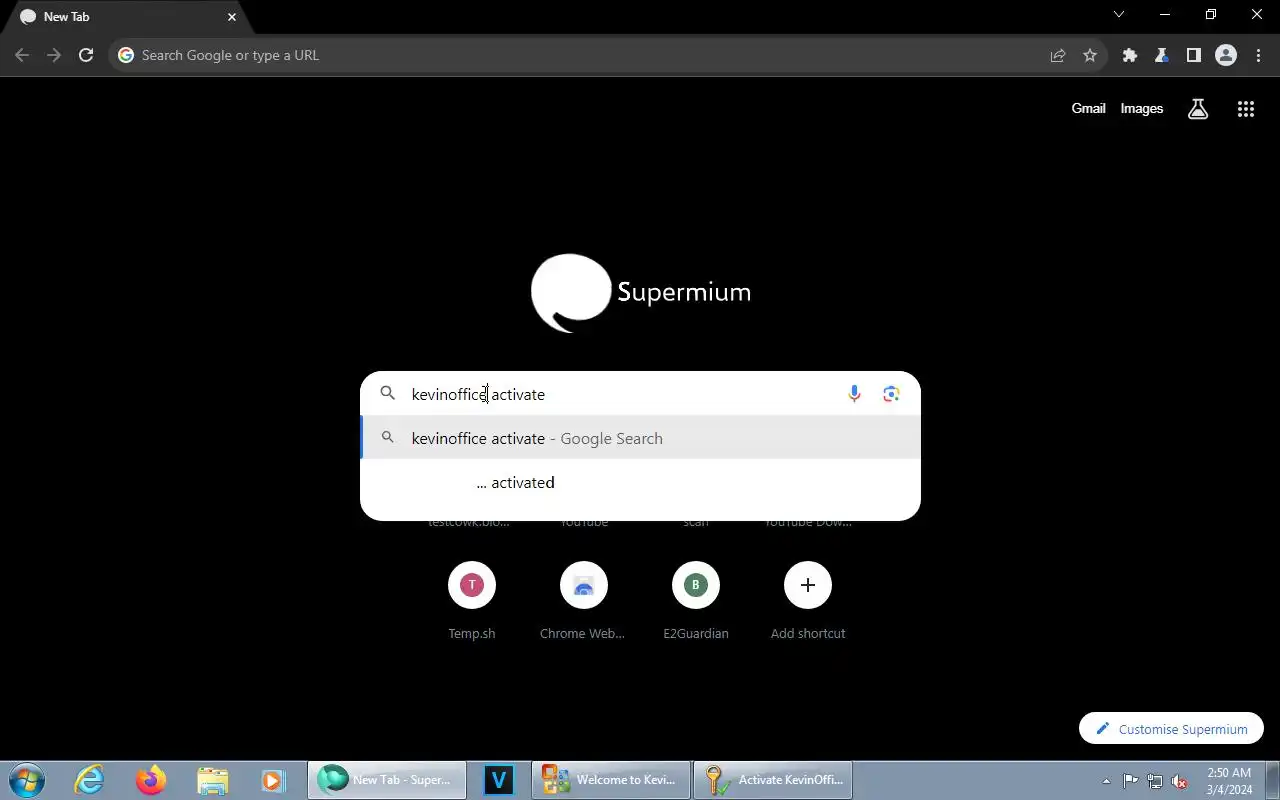Select the '... activated' suggestion
This screenshot has height=800, width=1280.
(640, 482)
